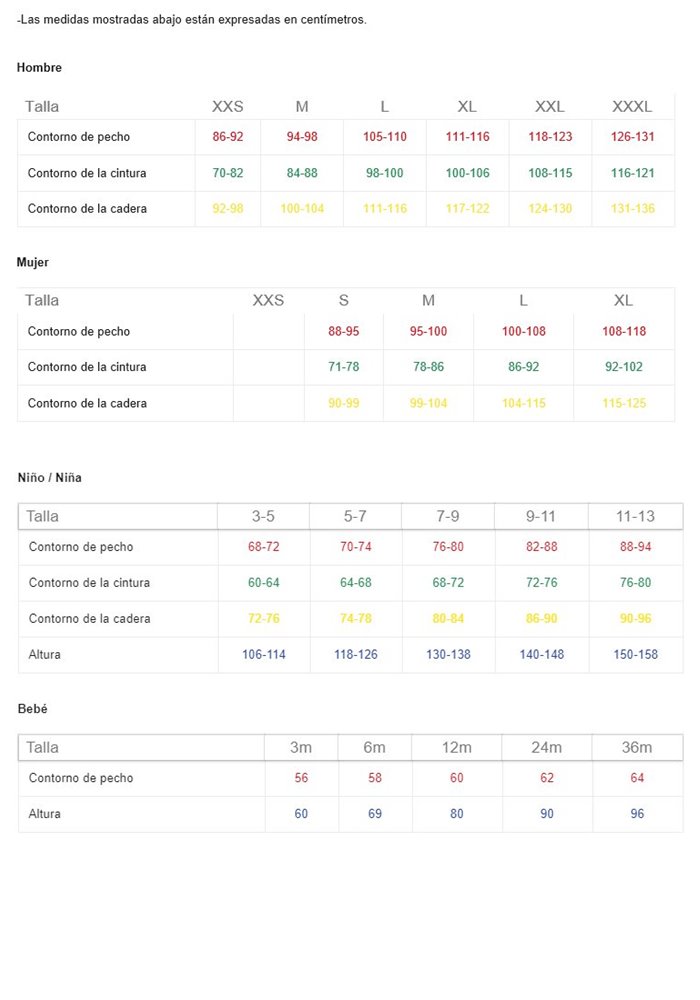Image resolution: width=700 pixels, height=1000 pixels.
Task: Select children's chest value 68-72 for ages 3-5
Action: pyautogui.click(x=264, y=547)
